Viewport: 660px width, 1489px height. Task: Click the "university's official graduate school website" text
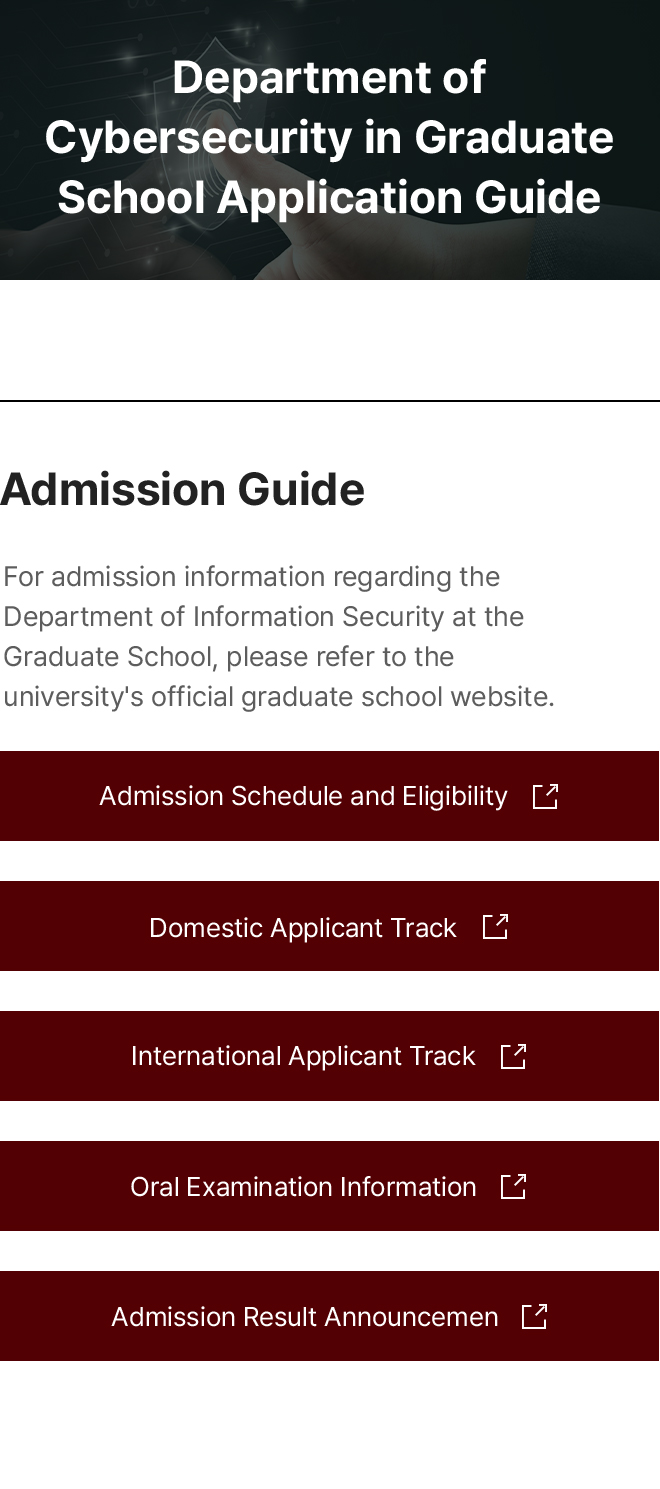(x=279, y=697)
